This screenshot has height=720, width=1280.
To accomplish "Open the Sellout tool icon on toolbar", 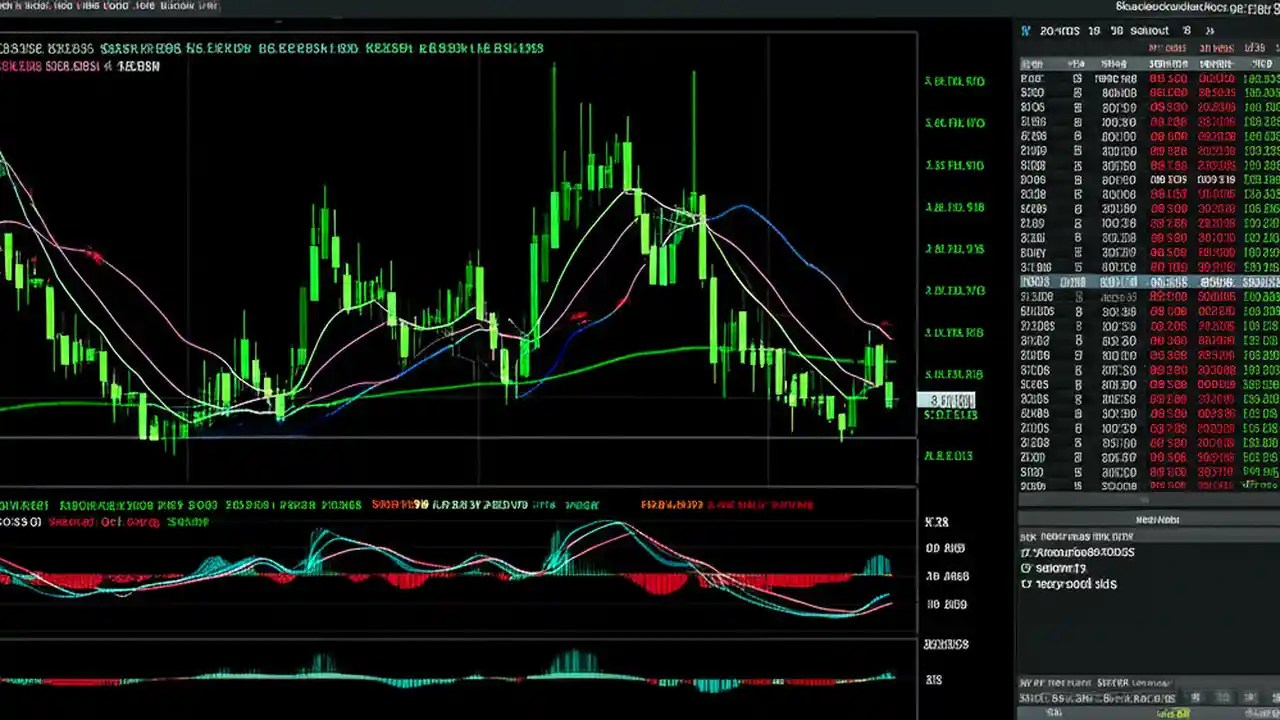I will (x=1148, y=31).
